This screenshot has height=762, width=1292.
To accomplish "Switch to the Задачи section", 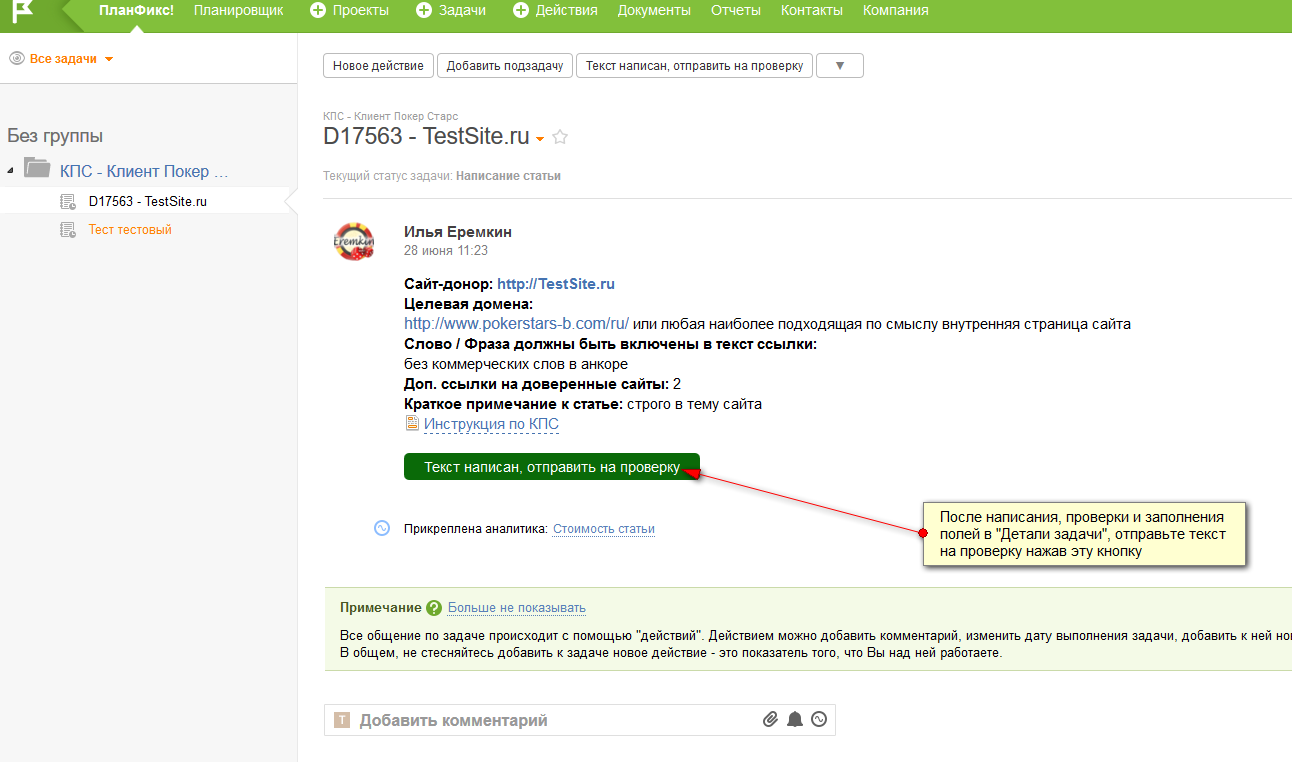I will 462,10.
